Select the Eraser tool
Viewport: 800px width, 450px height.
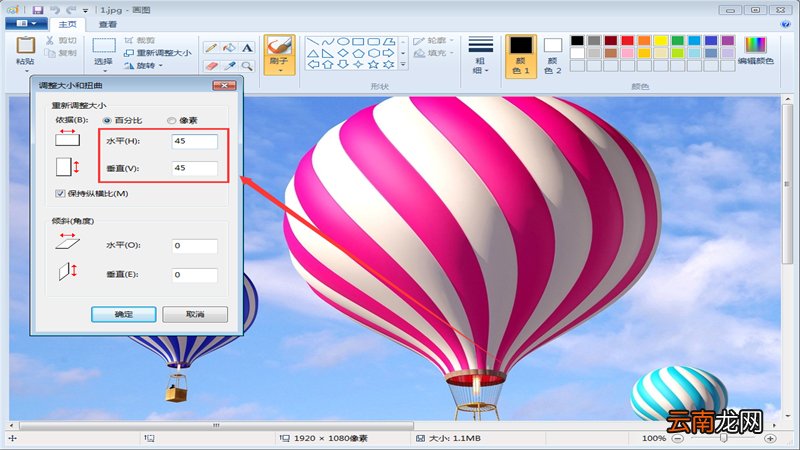[x=211, y=65]
